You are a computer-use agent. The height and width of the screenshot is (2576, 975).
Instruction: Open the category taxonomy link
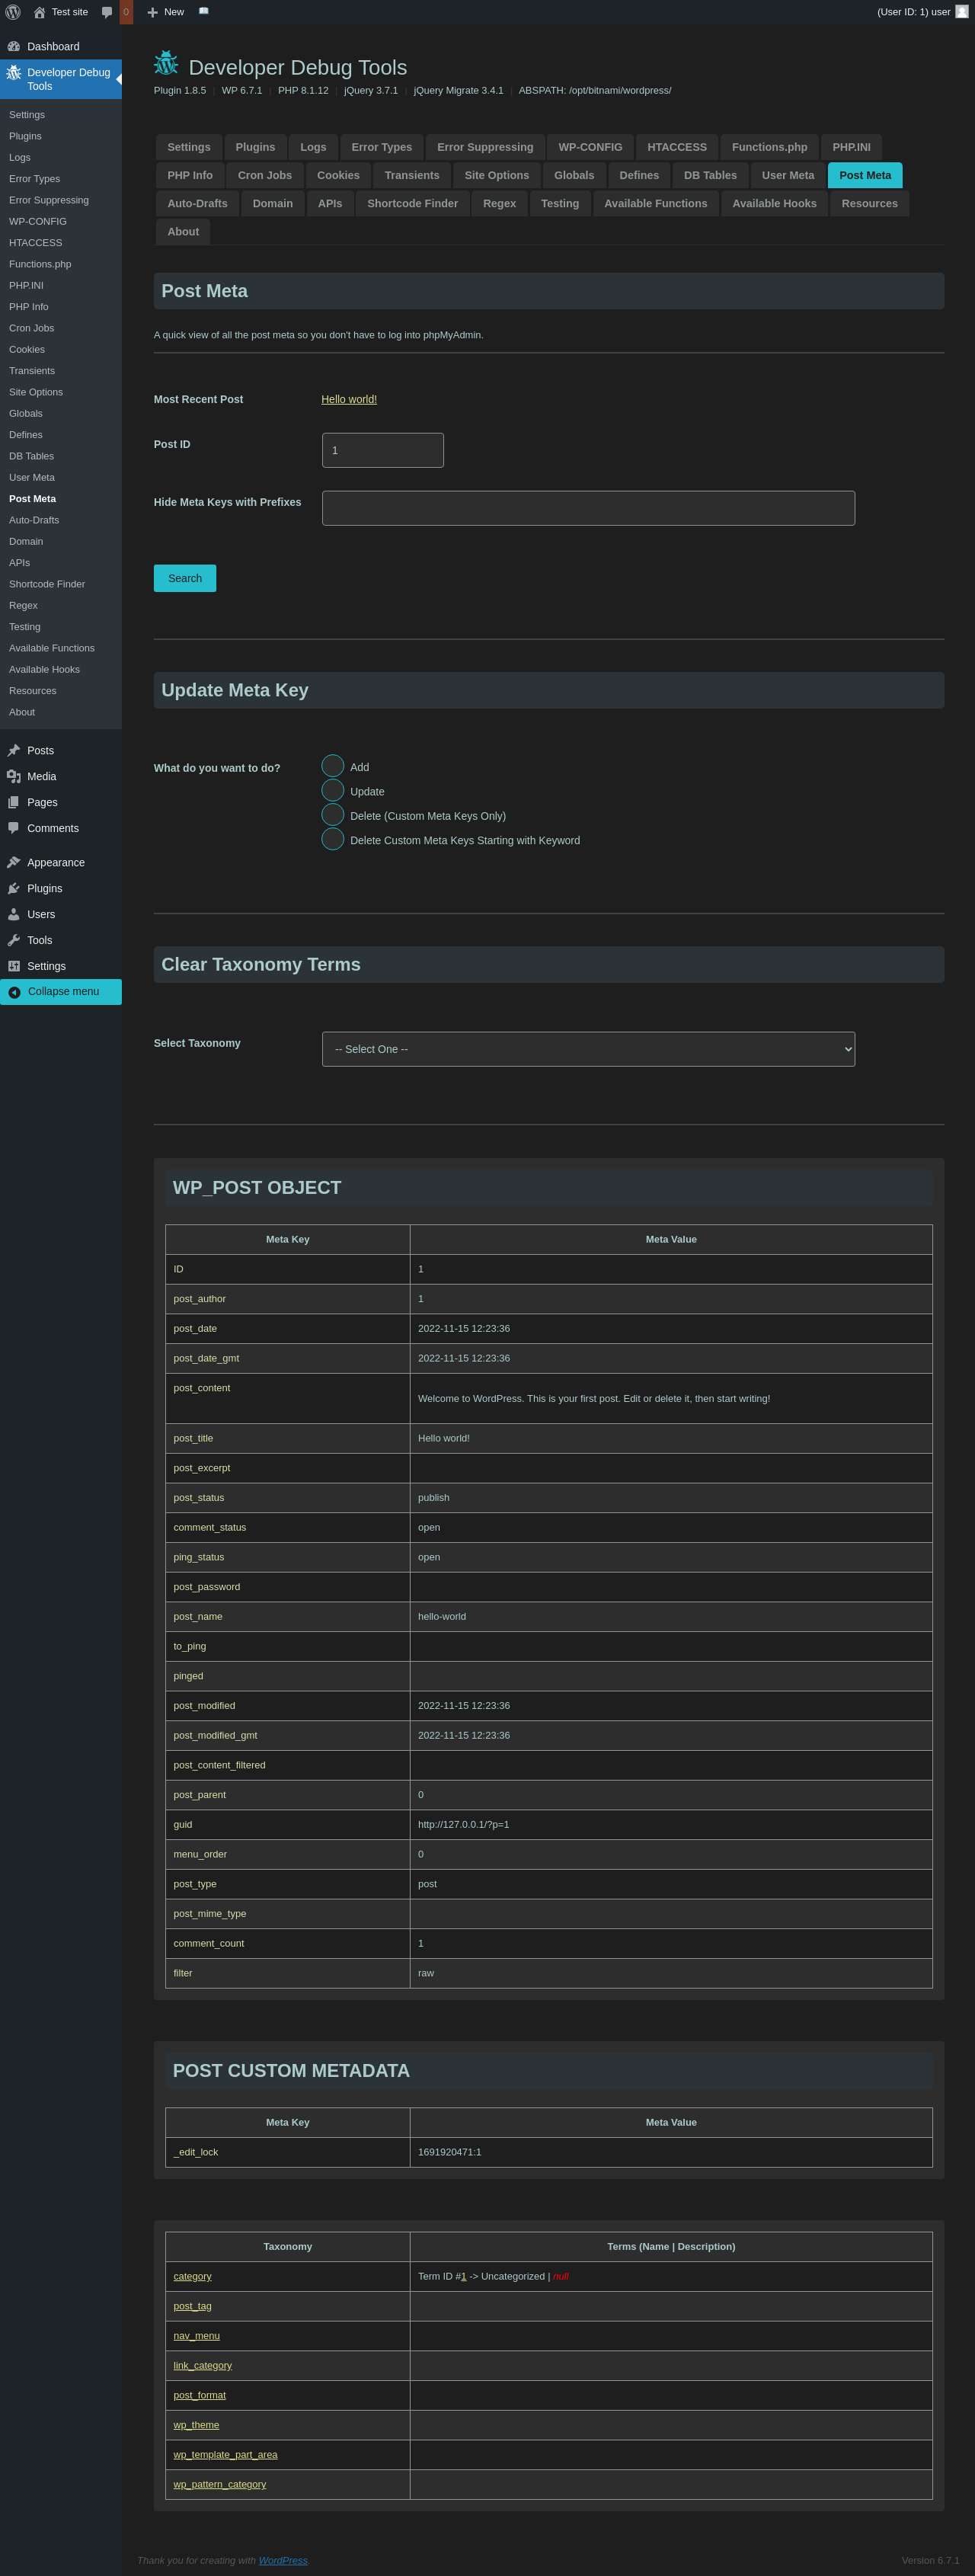coord(192,2276)
